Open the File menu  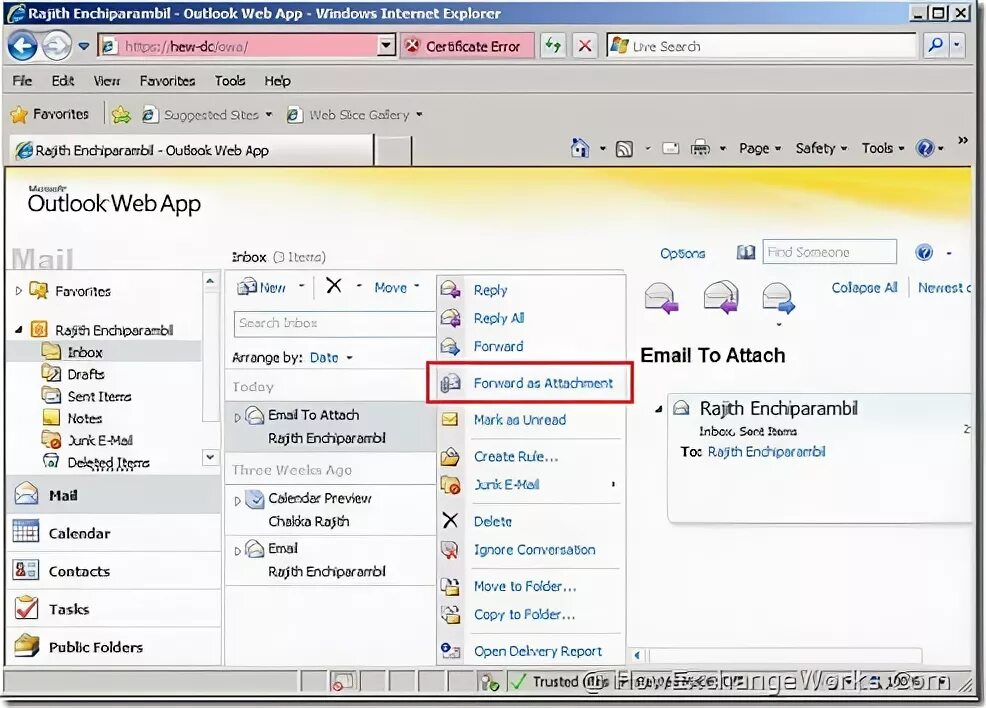point(22,80)
